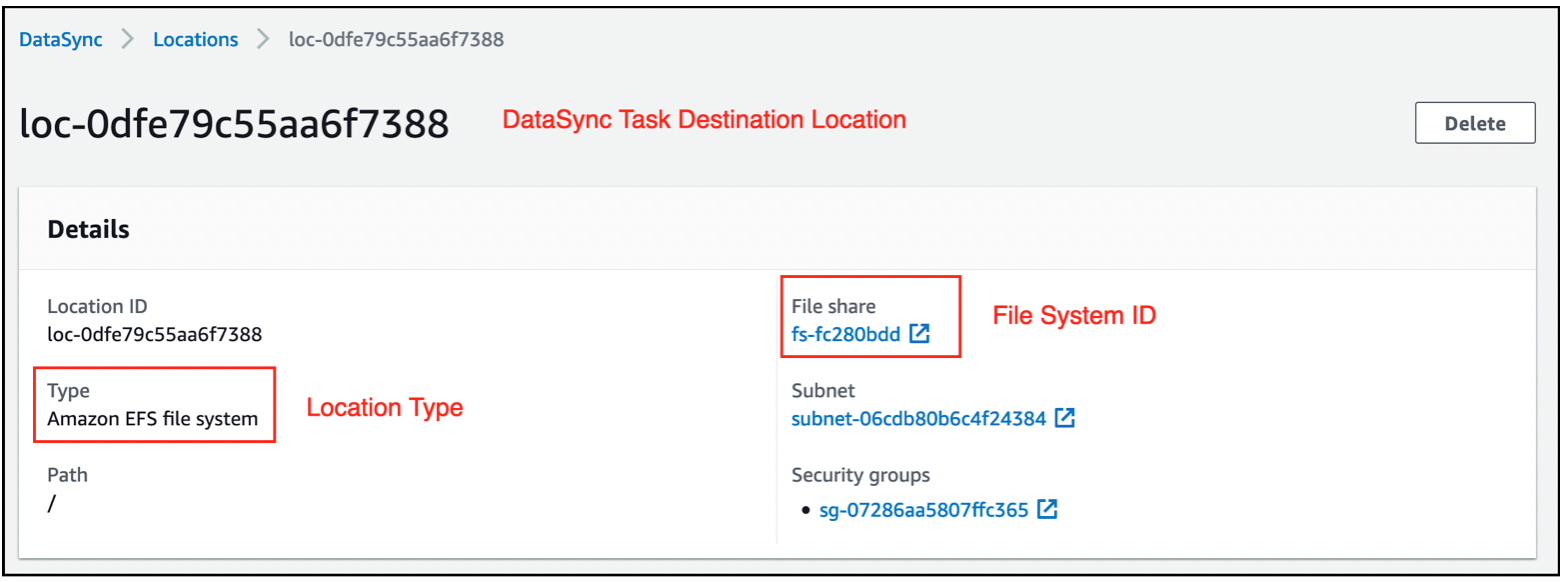This screenshot has height=582, width=1562.
Task: Click the bullet beside the security group entry
Action: pos(806,509)
